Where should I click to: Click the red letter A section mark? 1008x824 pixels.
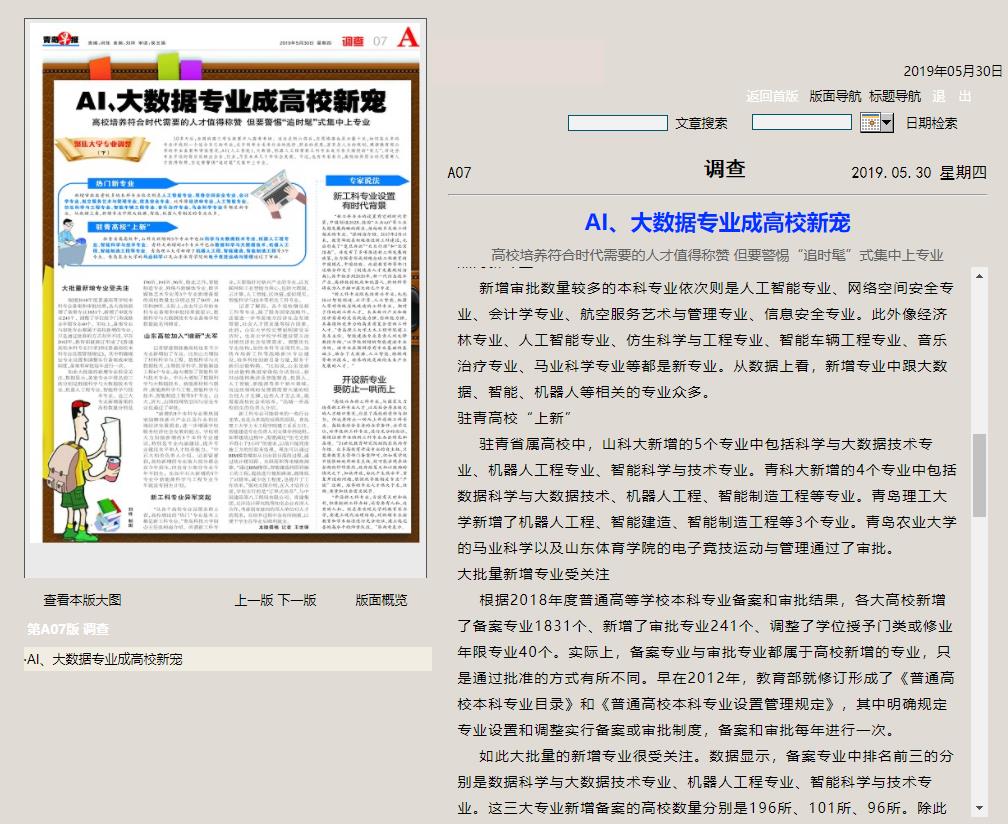407,38
